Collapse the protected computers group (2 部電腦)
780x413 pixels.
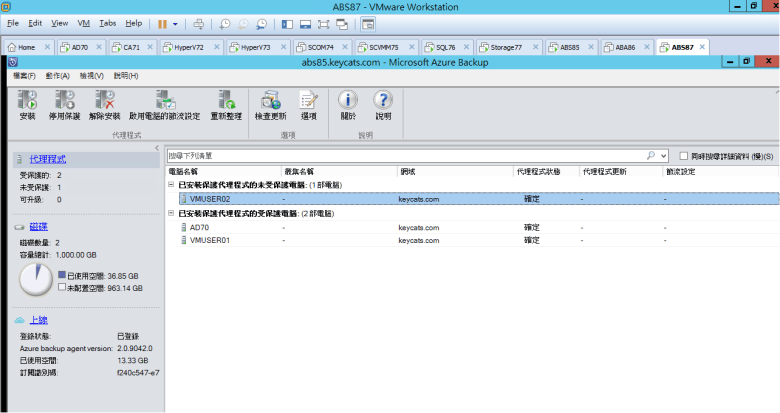click(170, 213)
